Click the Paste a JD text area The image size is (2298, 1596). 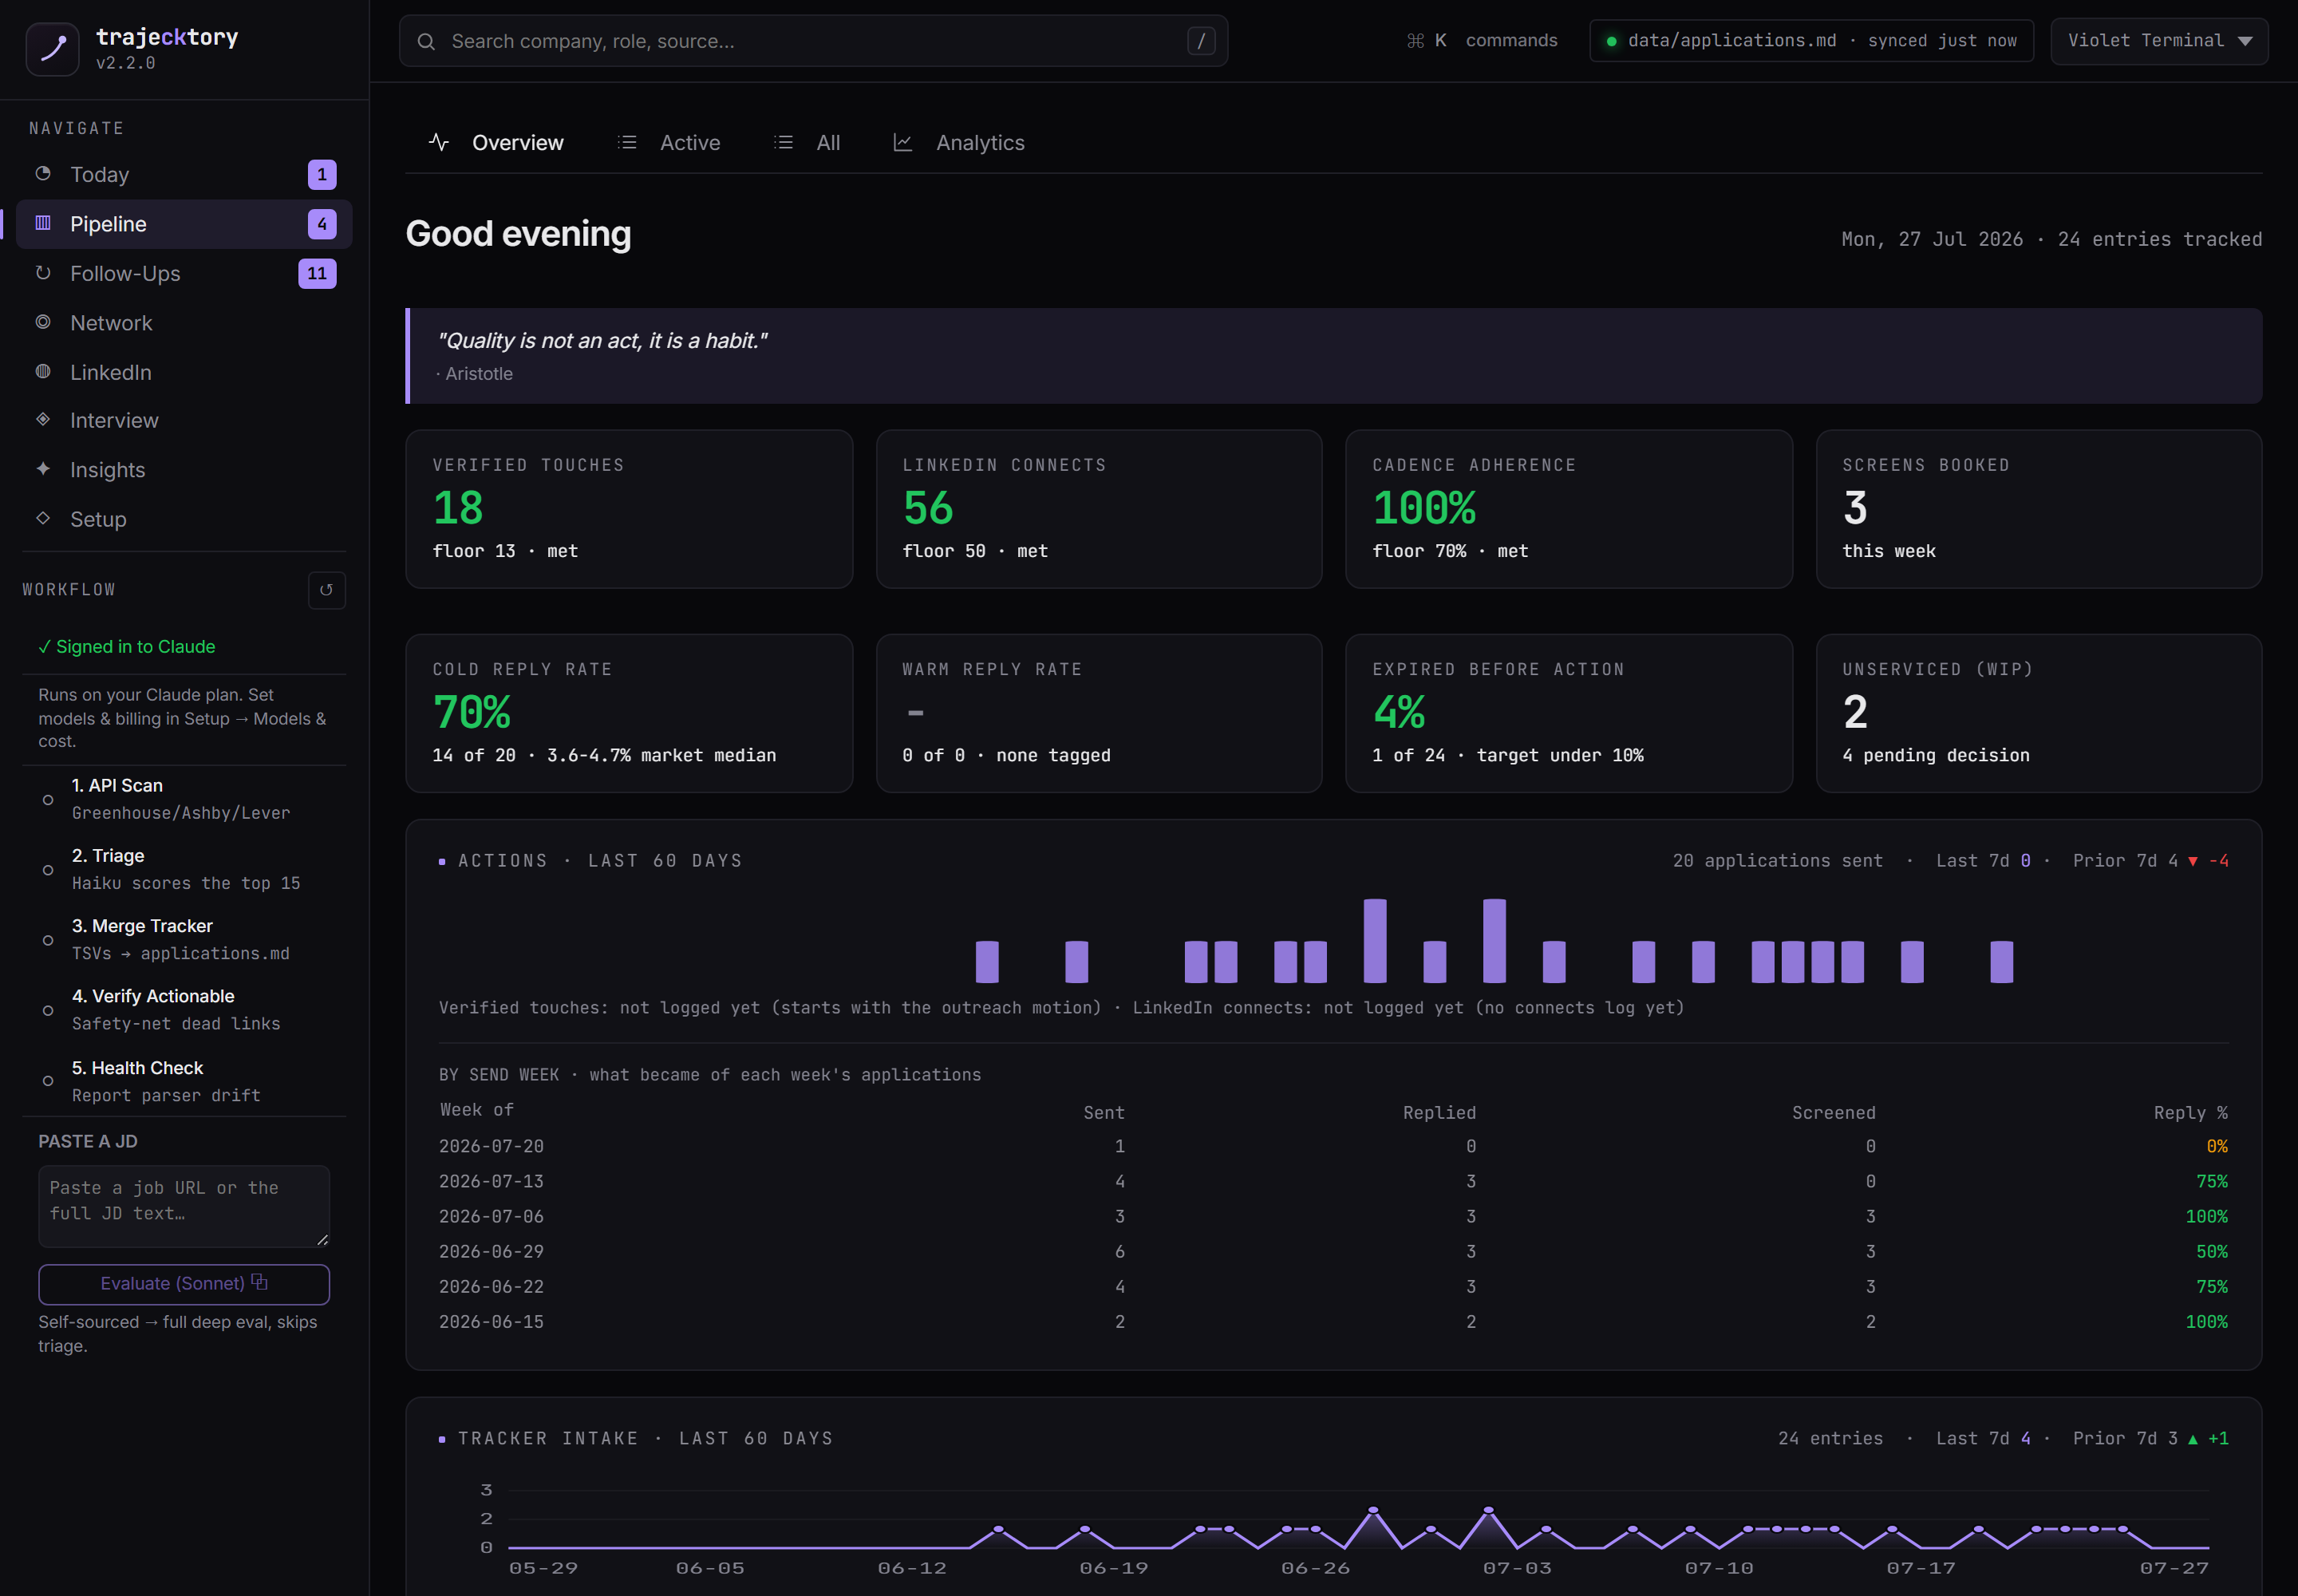coord(184,1206)
